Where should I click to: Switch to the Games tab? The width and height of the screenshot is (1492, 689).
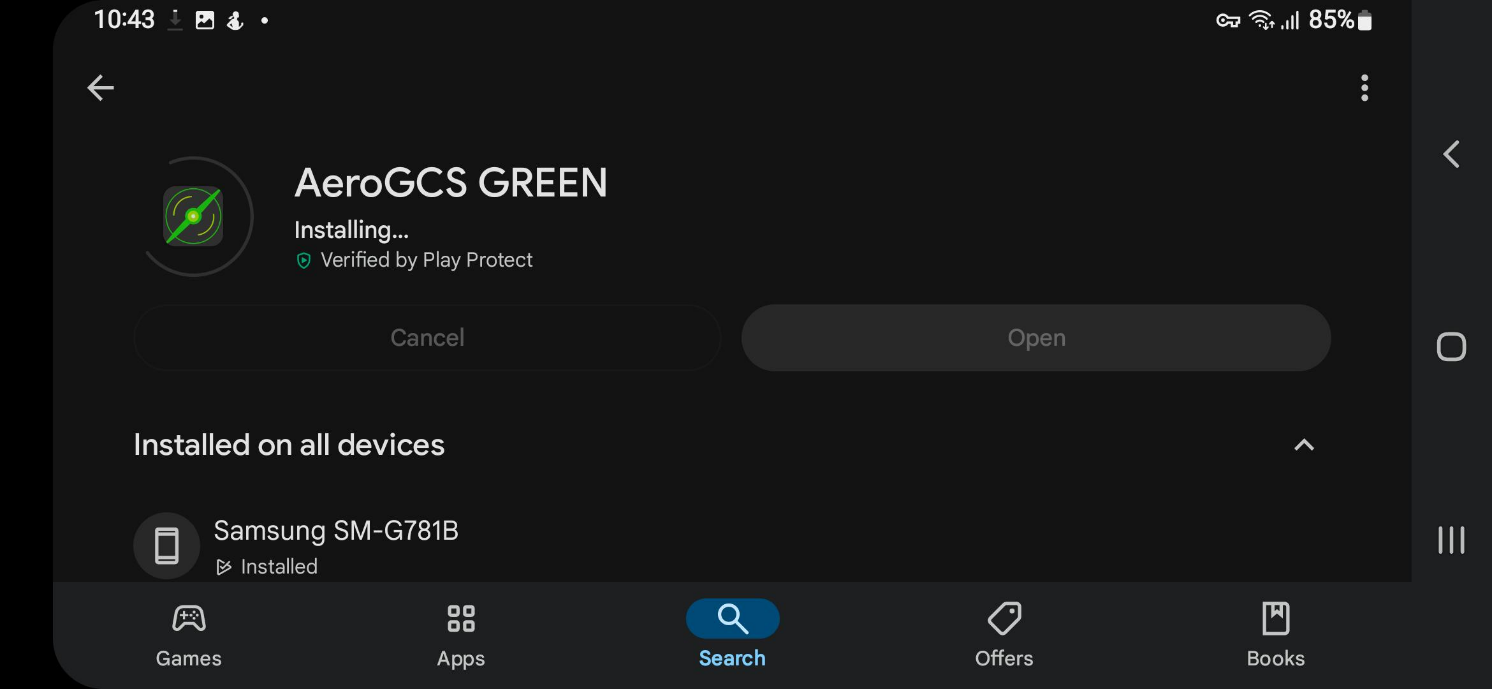(x=189, y=635)
